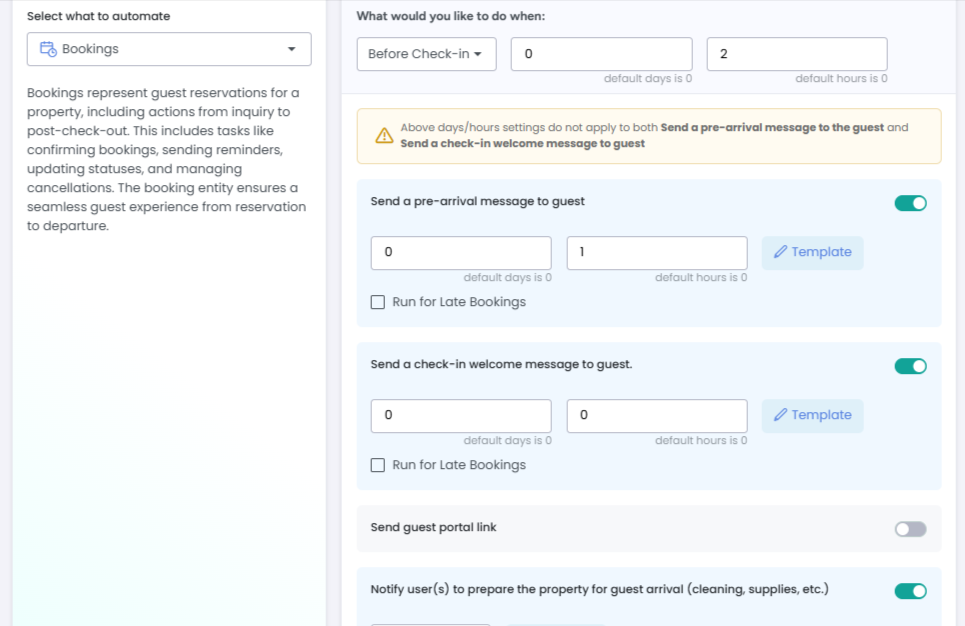Click pencil icon in pre-arrival Template button
Viewport: 965px width, 626px height.
tap(780, 252)
